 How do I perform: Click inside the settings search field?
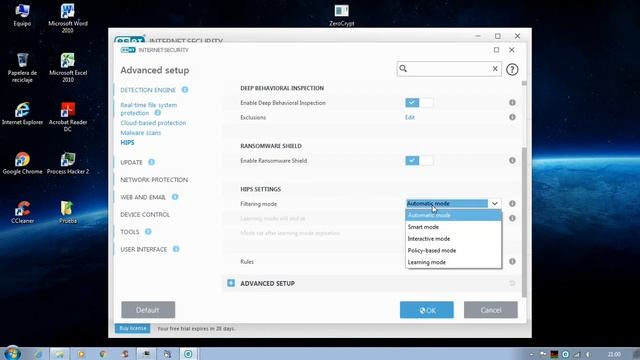[449, 69]
